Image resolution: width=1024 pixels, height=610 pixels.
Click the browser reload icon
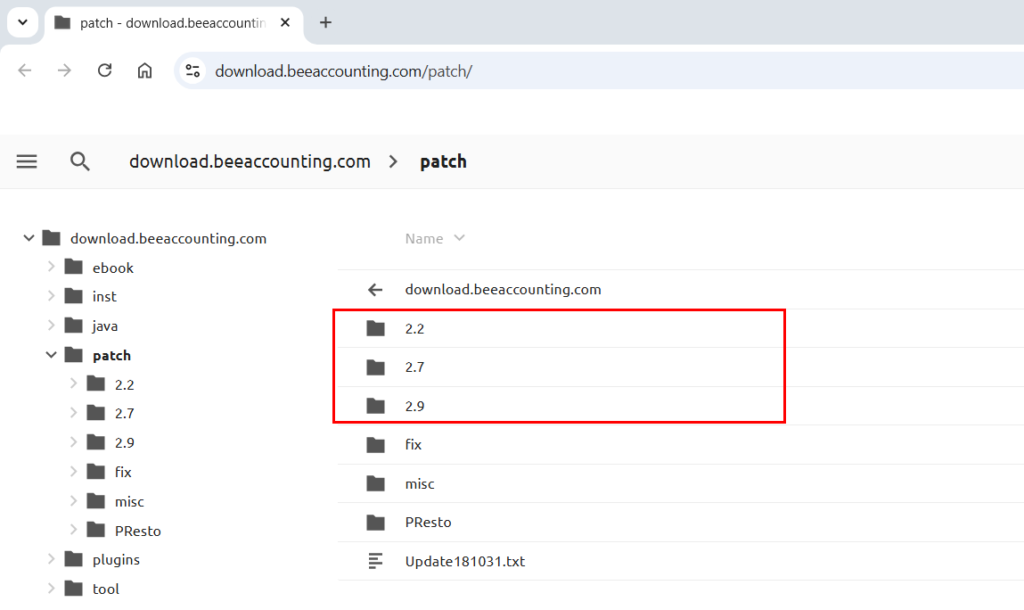[x=105, y=71]
